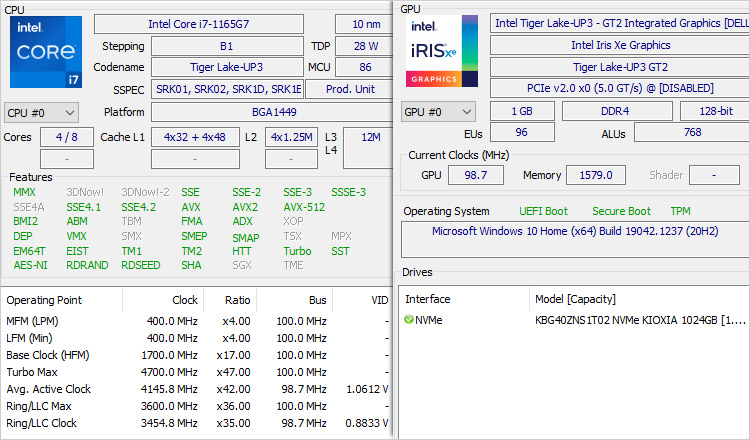750x440 pixels.
Task: Click the 4145.8 MHz clock value
Action: [x=169, y=389]
